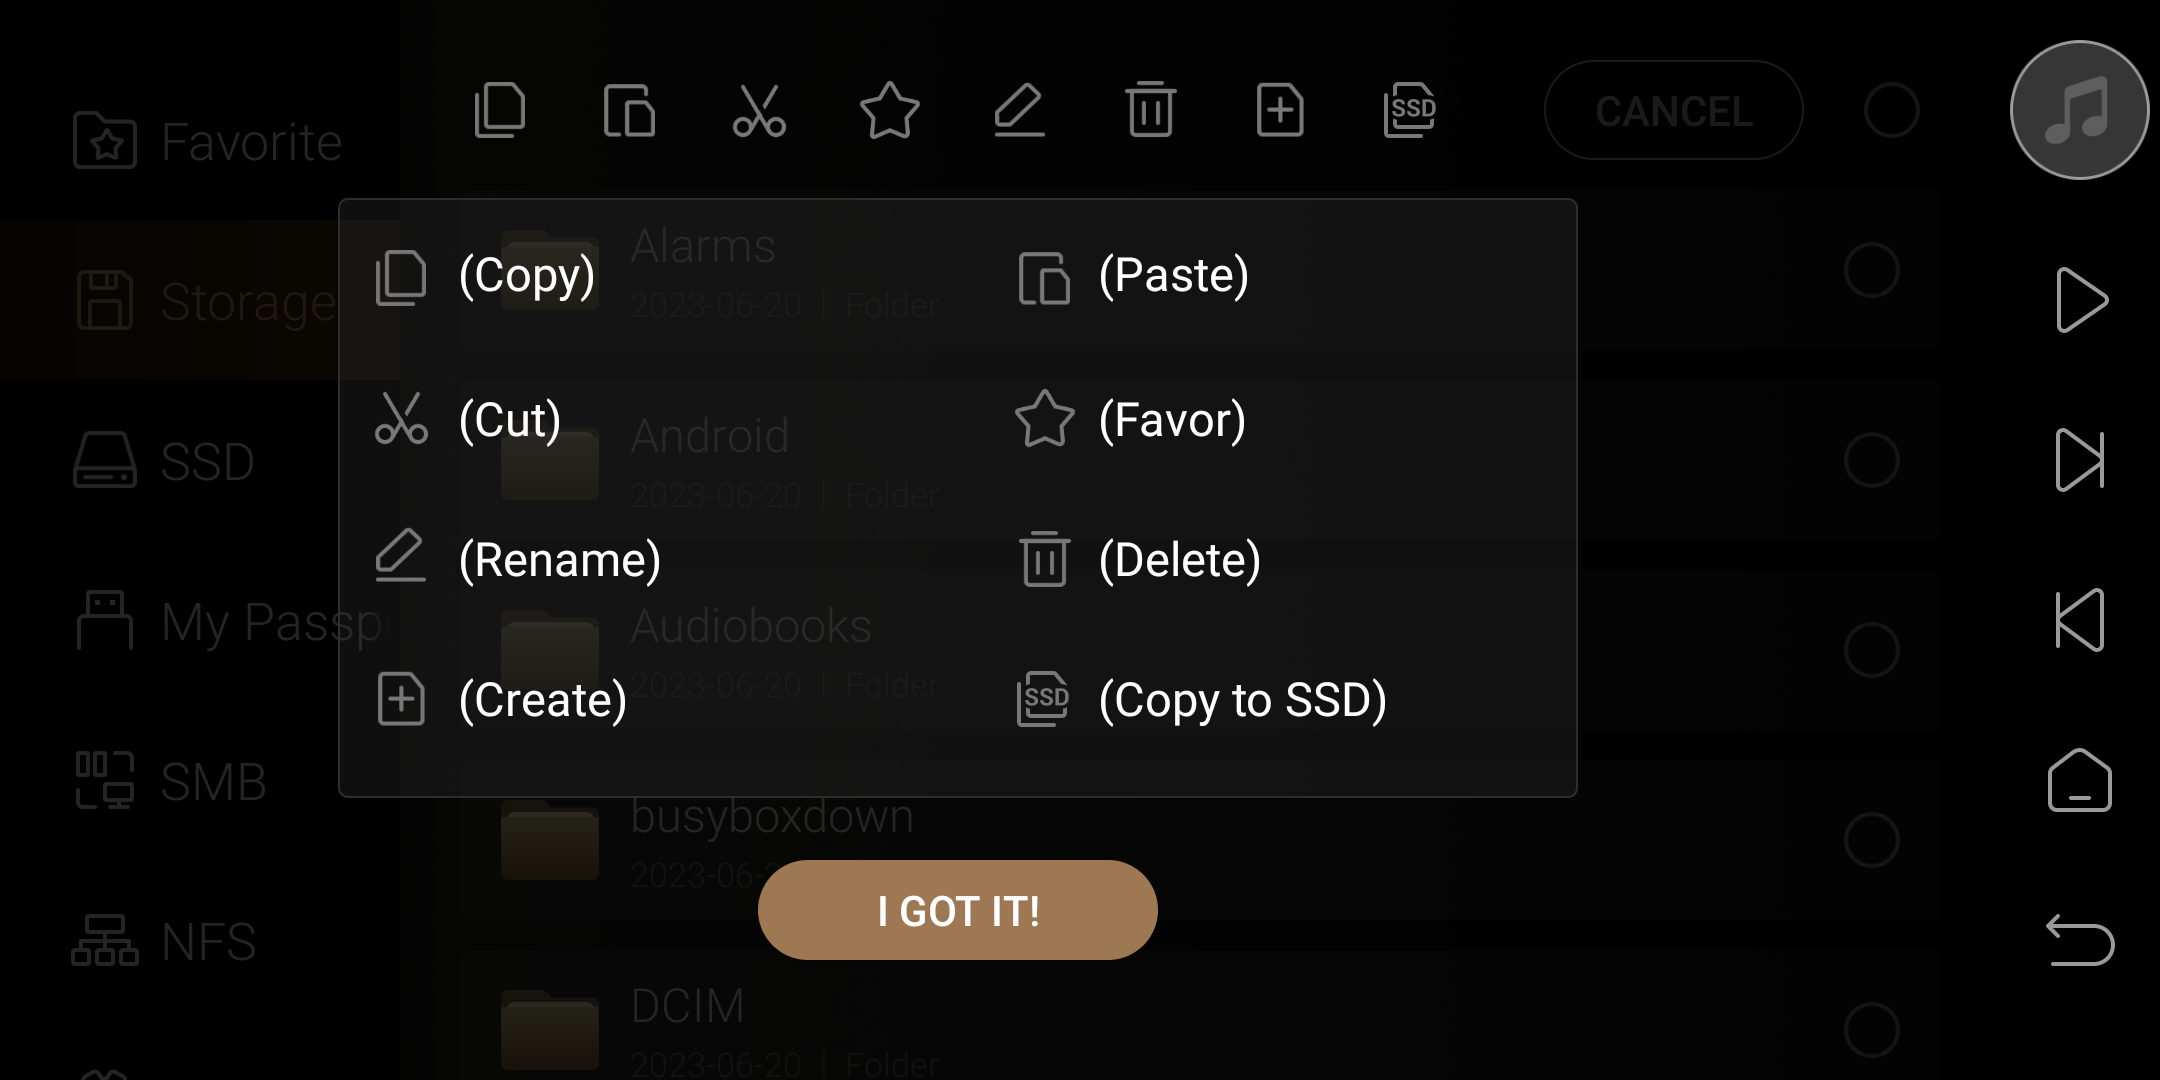The image size is (2160, 1080).
Task: Click the CANCEL button
Action: coord(1674,110)
